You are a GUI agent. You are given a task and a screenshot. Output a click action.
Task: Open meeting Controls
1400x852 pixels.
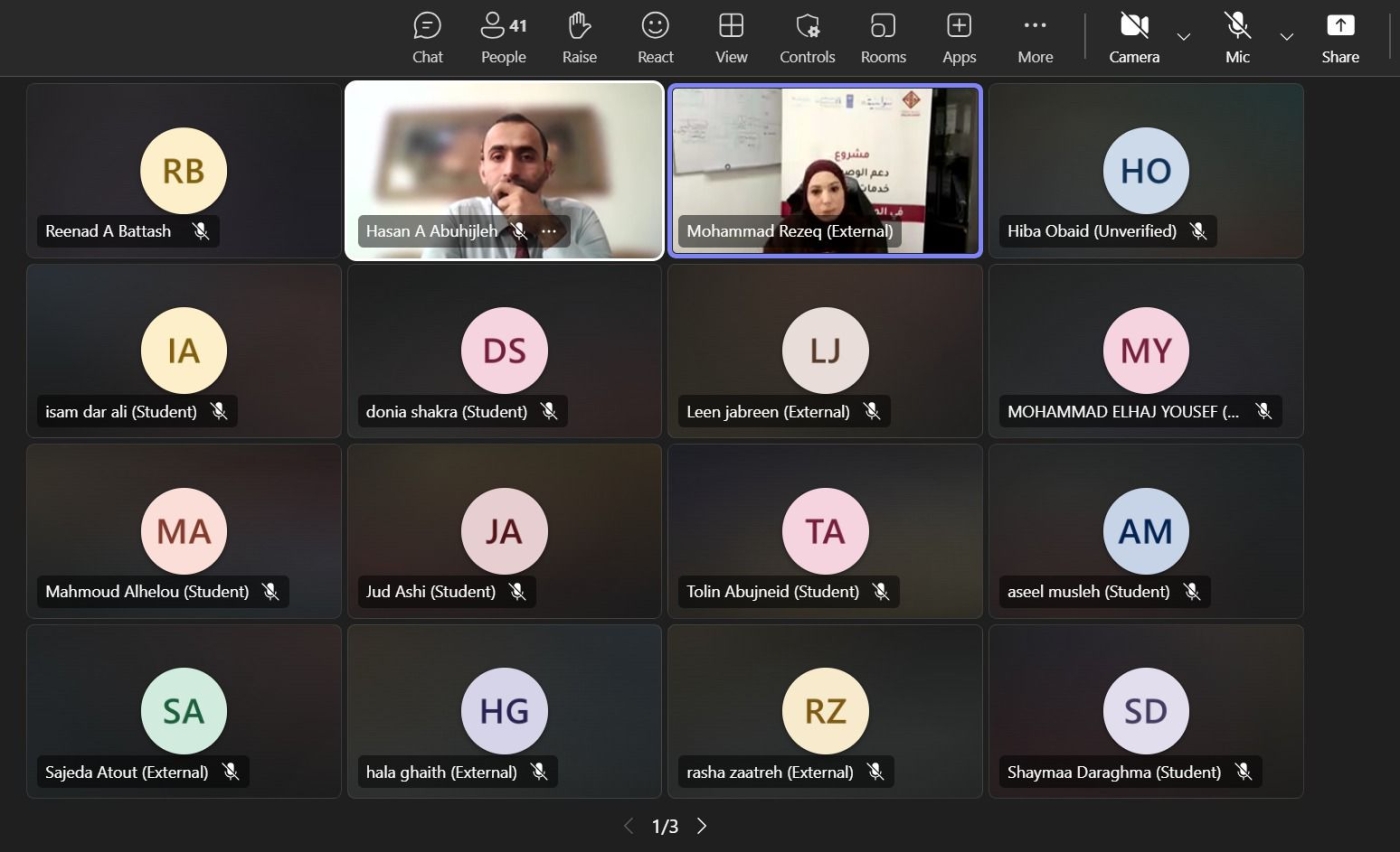807,38
